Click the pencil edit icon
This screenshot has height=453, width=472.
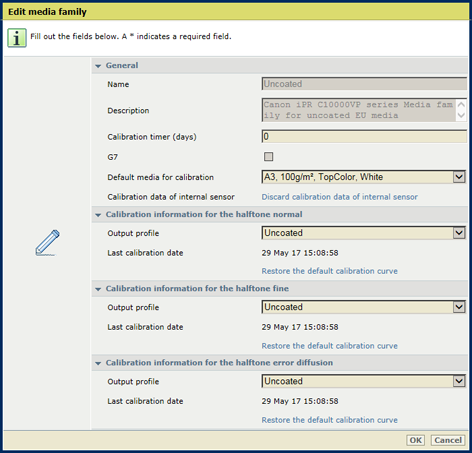47,243
